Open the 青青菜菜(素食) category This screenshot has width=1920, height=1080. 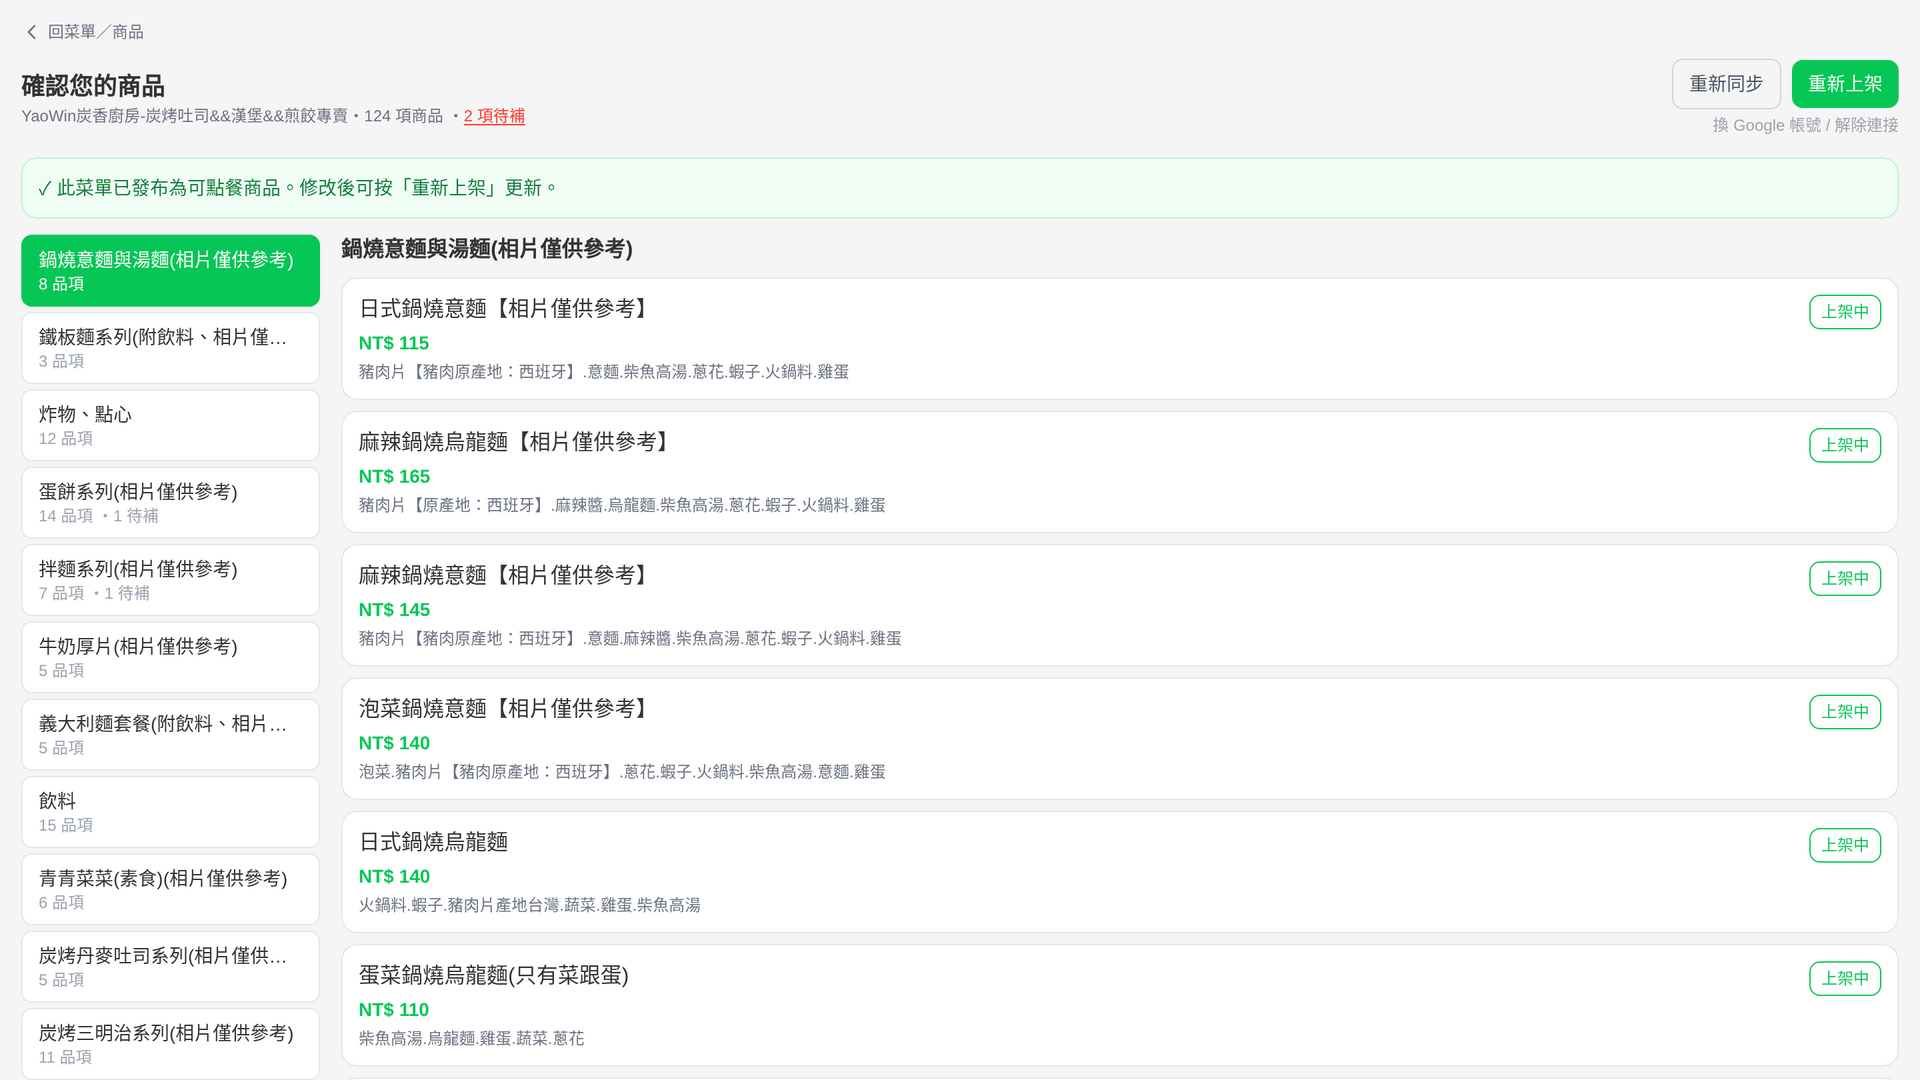click(x=170, y=889)
